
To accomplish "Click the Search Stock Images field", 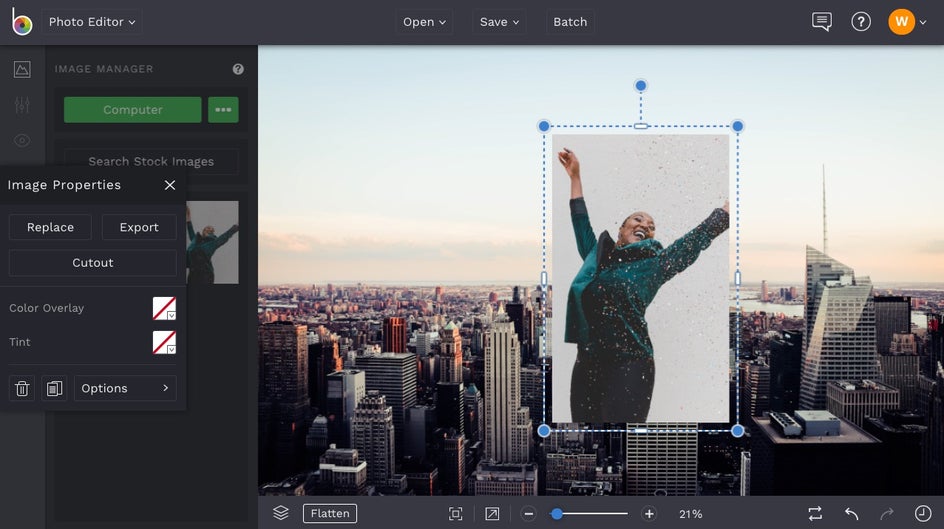I will [x=151, y=161].
